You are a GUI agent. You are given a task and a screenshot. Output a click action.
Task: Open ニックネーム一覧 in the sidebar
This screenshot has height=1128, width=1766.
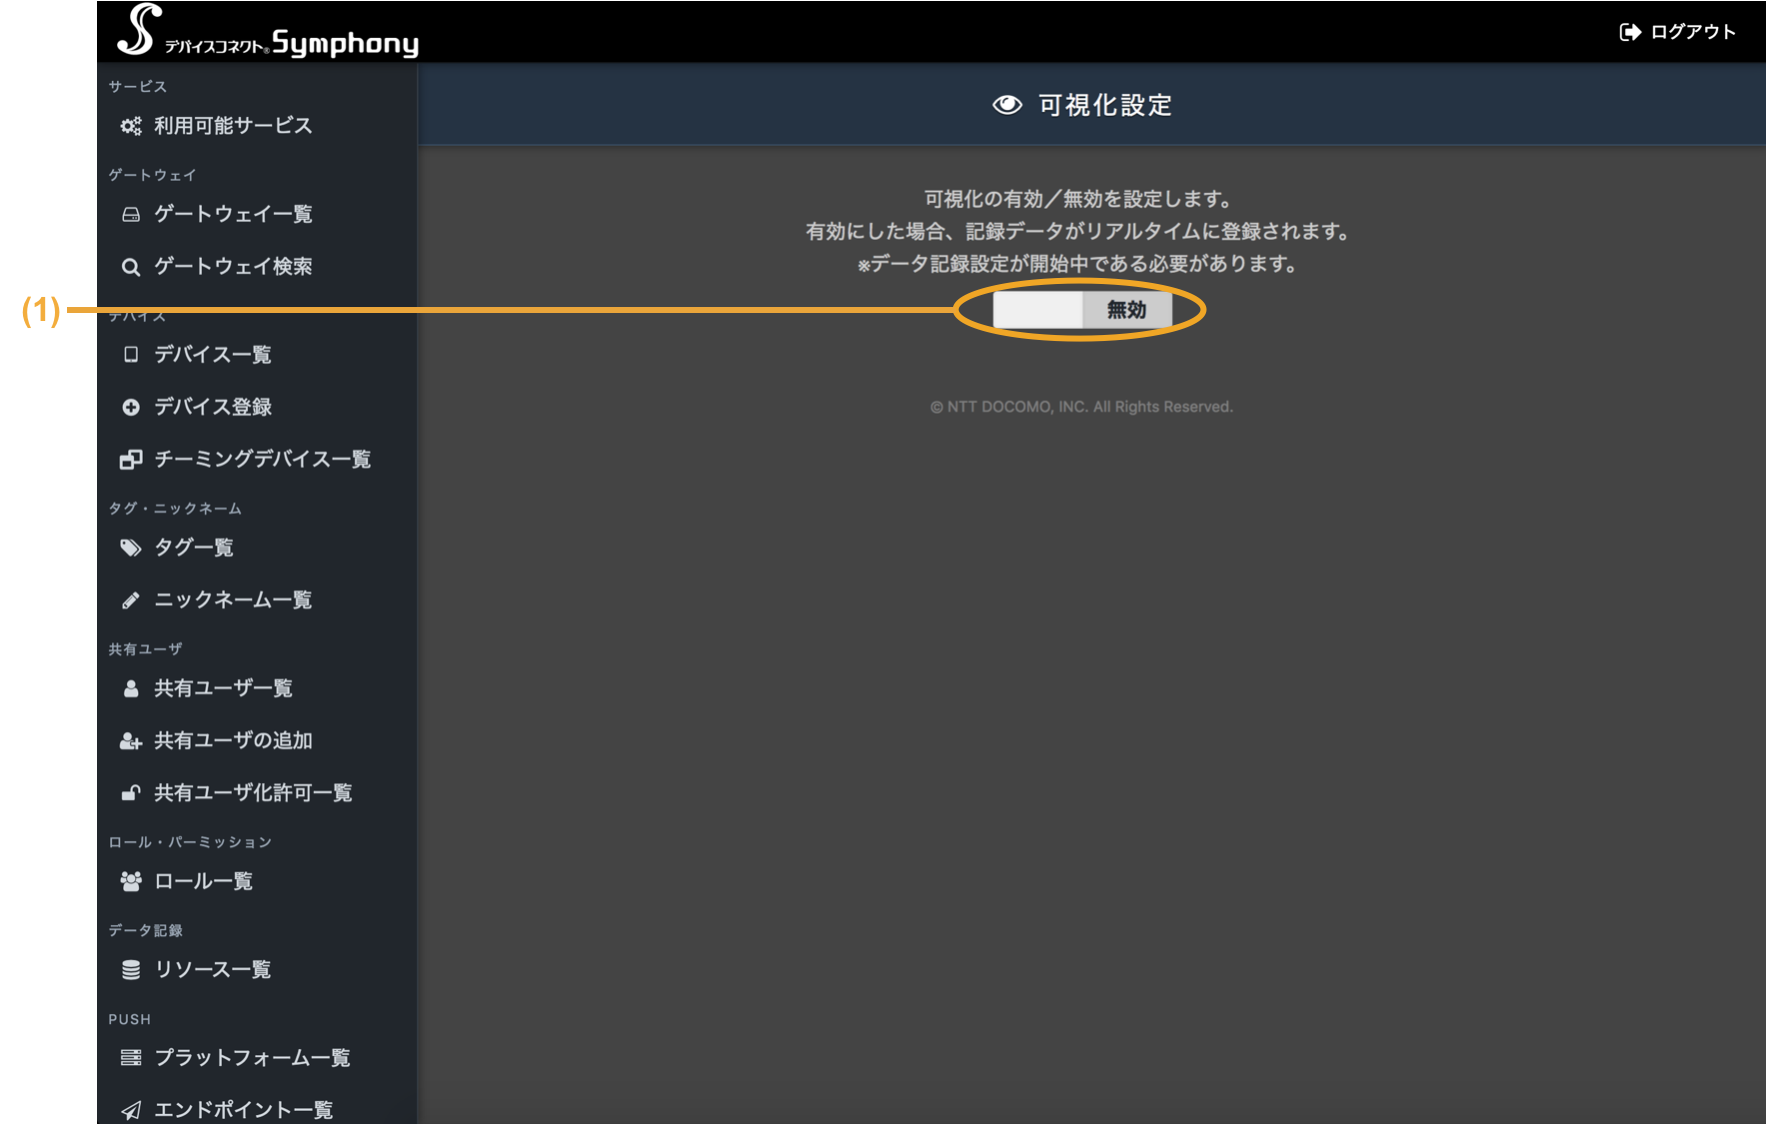click(233, 599)
